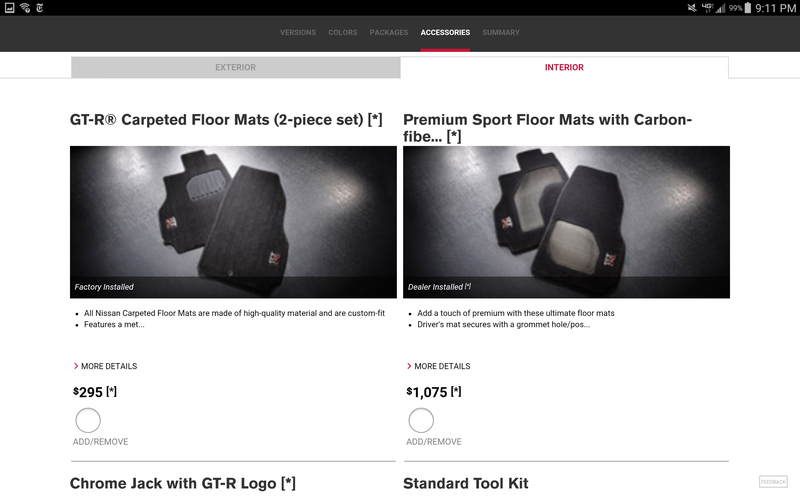
Task: Open the Premium Sport Floor Mats product image
Action: (x=566, y=222)
